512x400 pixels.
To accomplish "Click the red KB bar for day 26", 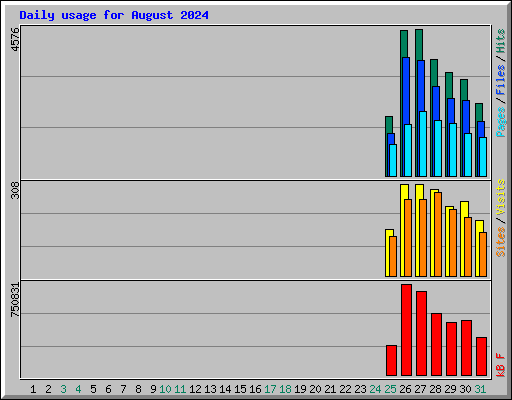I will 406,330.
